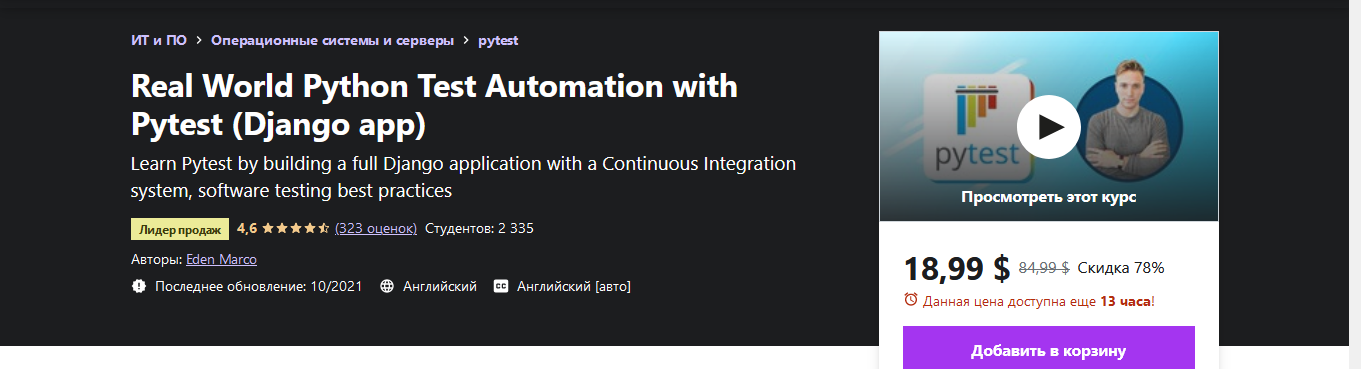Viewport: 1361px width, 369px height.
Task: Go to the 'ИТ и ПО' breadcrumb
Action: [159, 41]
